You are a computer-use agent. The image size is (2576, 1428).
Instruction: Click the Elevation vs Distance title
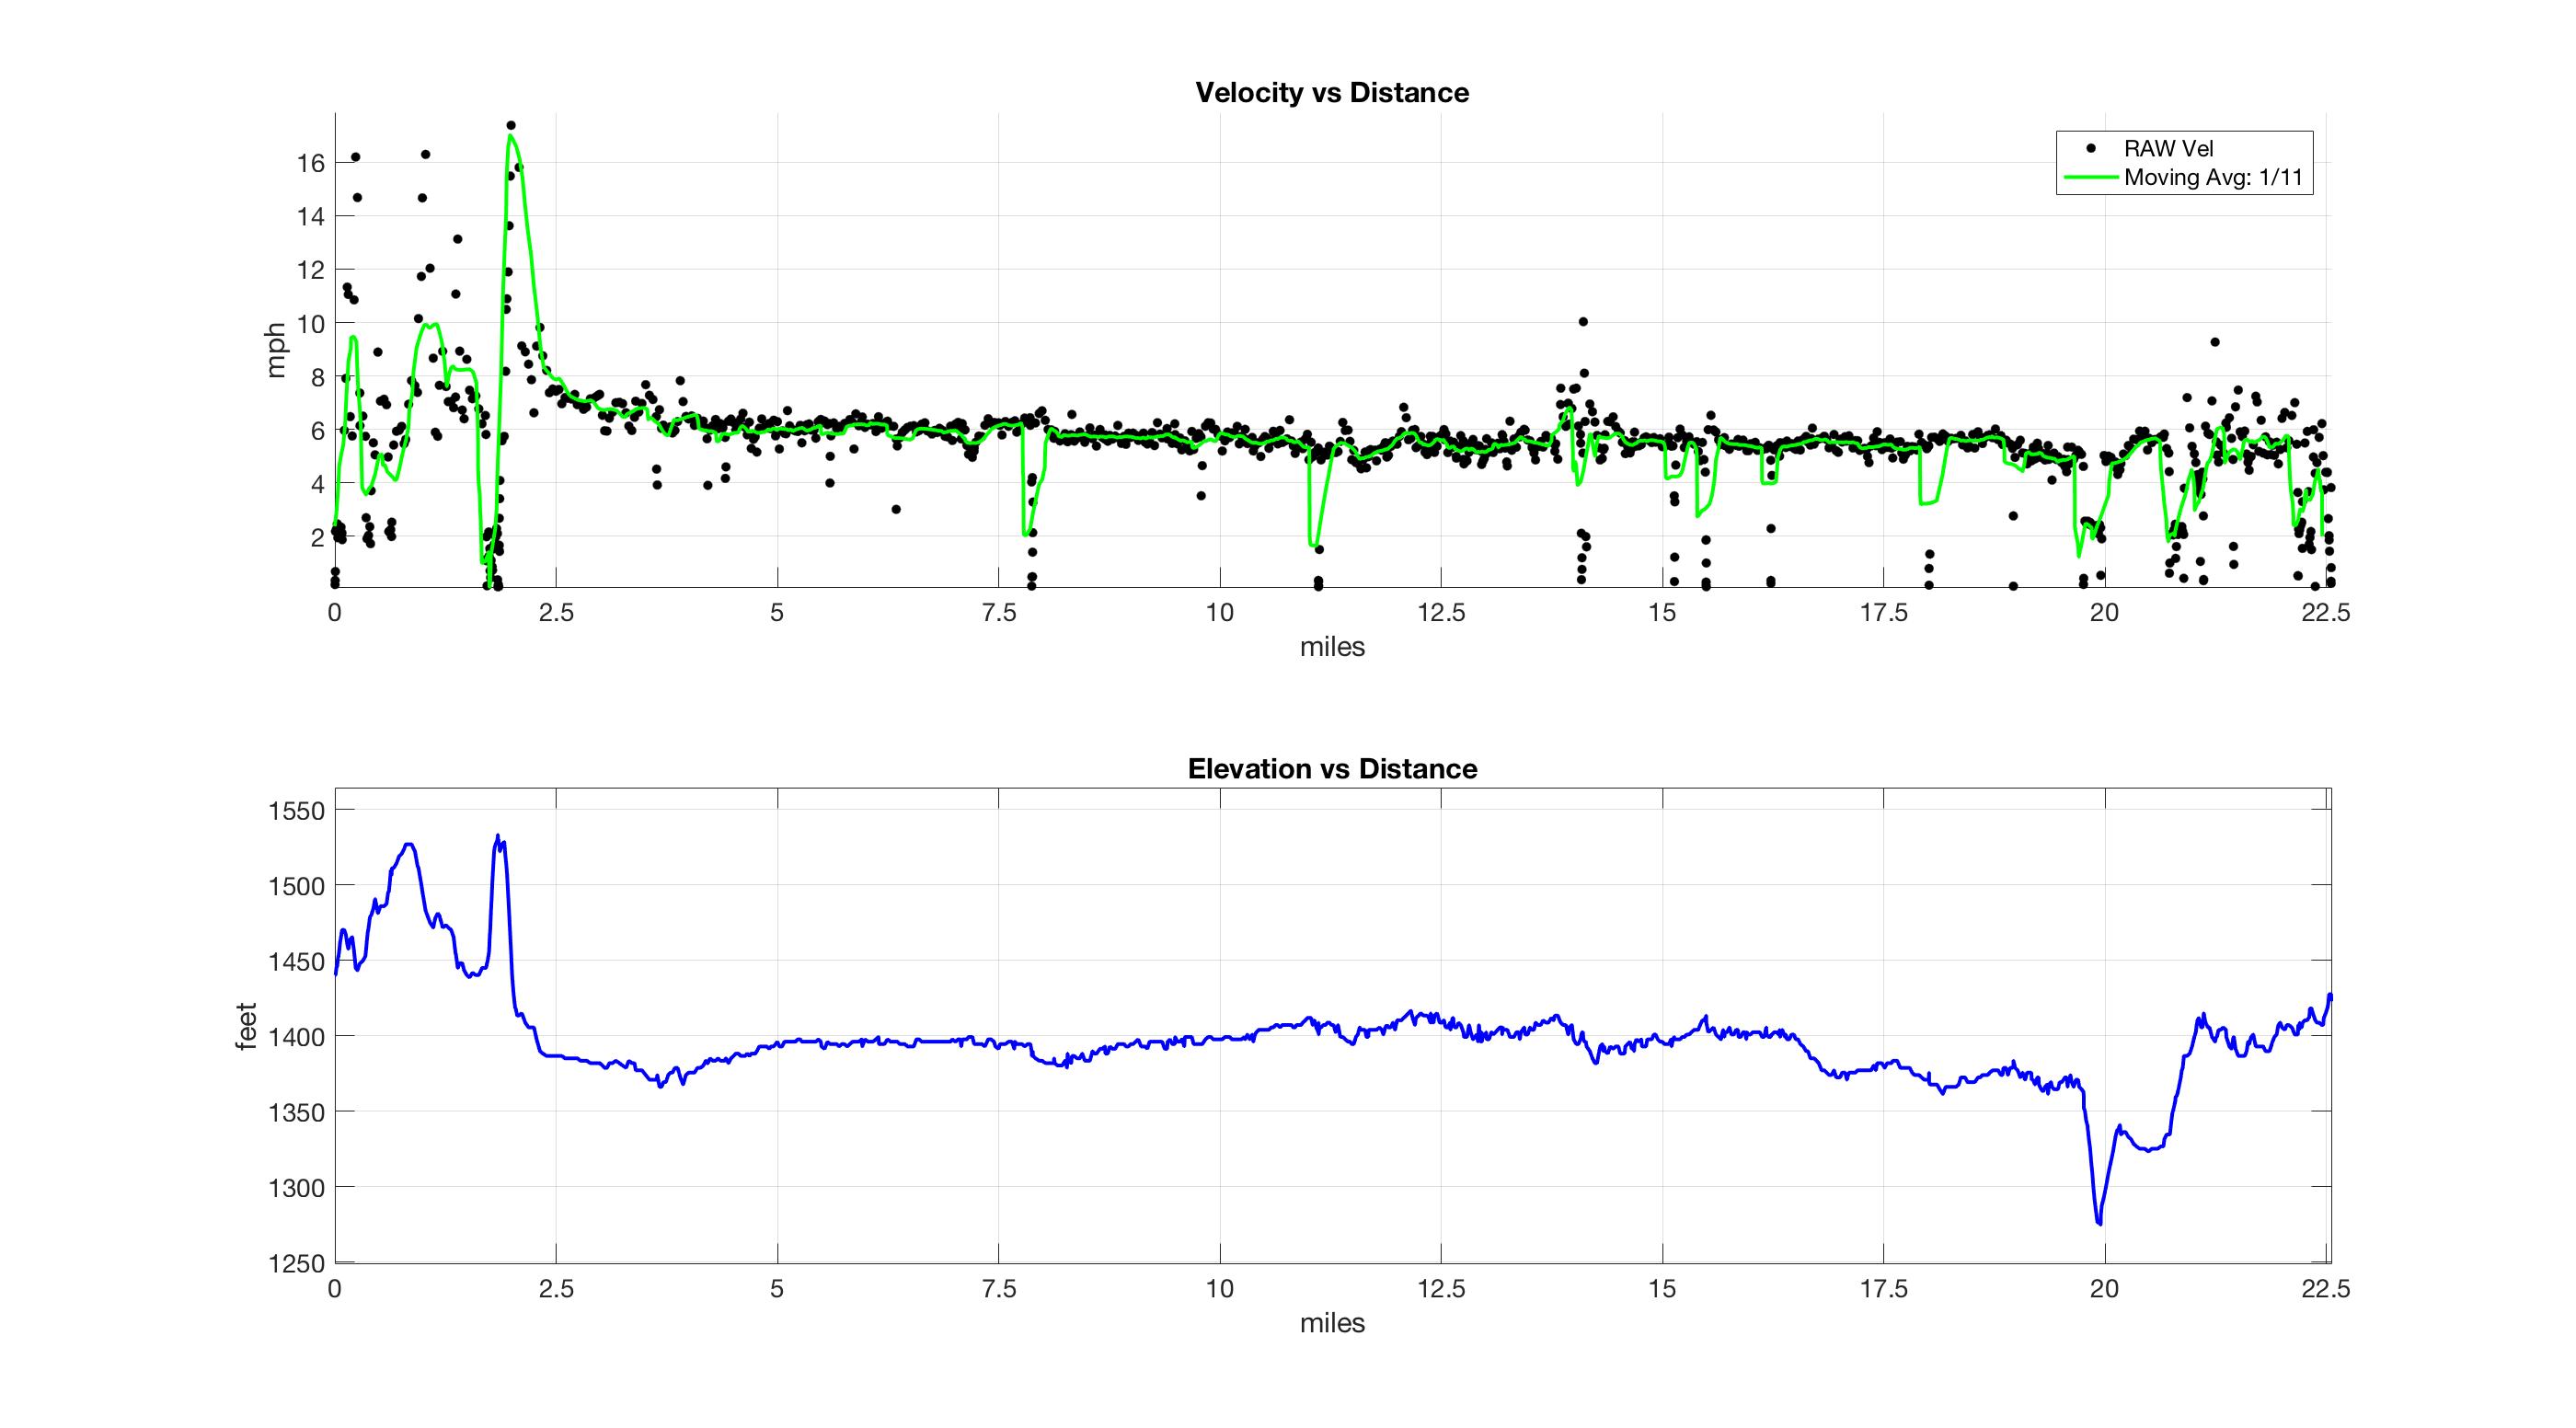point(1331,769)
